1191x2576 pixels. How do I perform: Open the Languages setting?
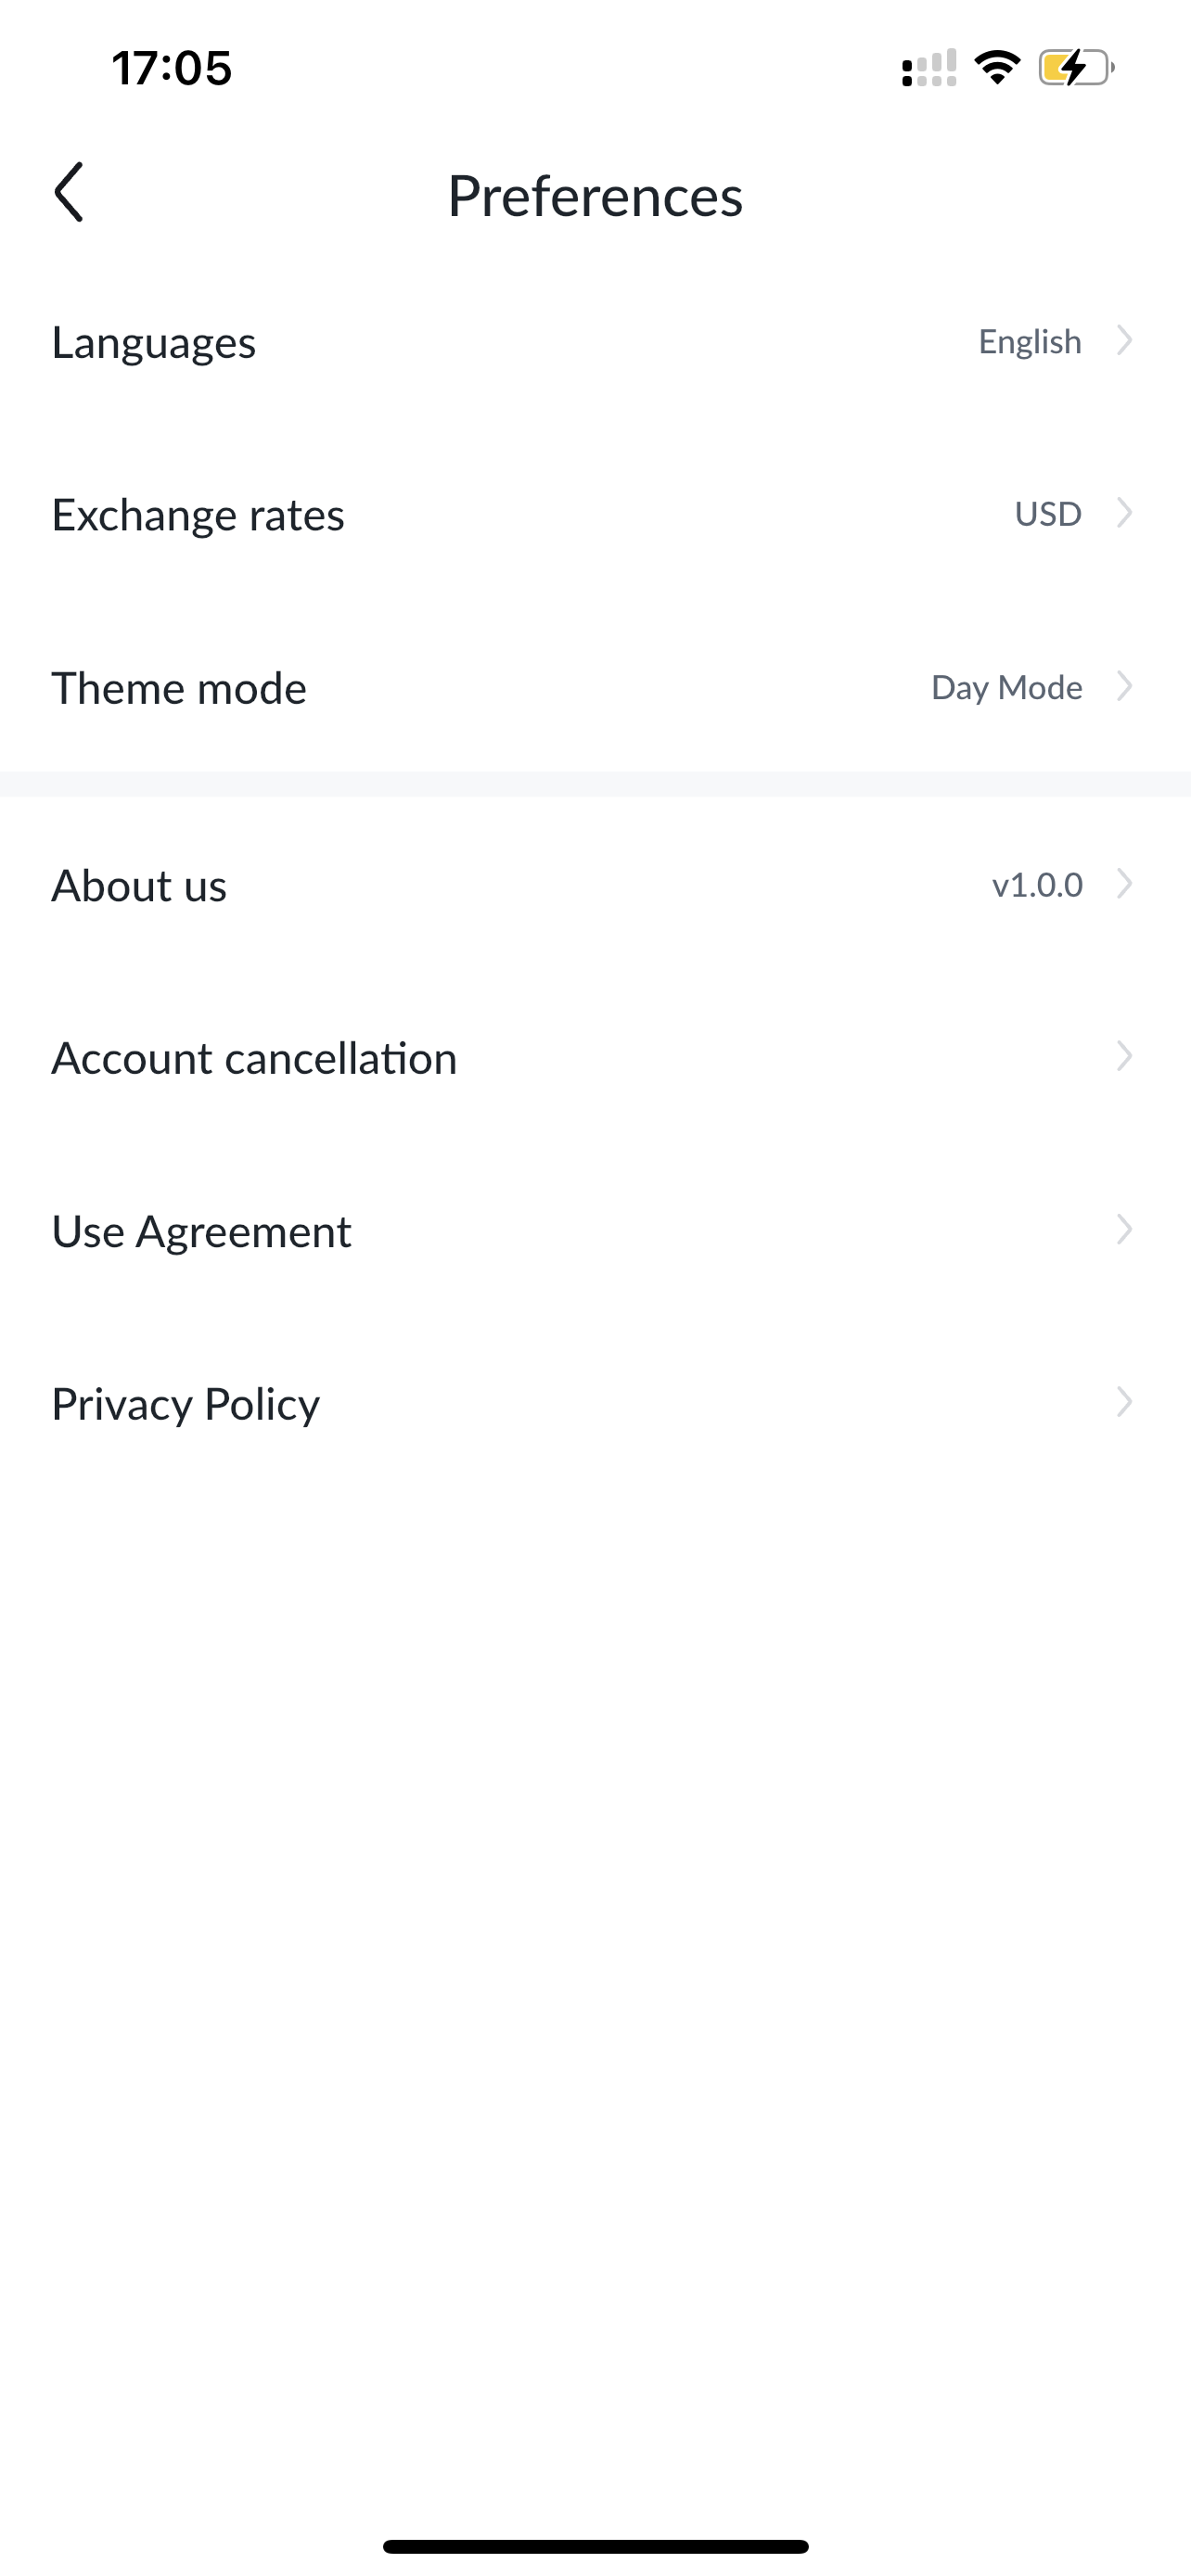595,341
